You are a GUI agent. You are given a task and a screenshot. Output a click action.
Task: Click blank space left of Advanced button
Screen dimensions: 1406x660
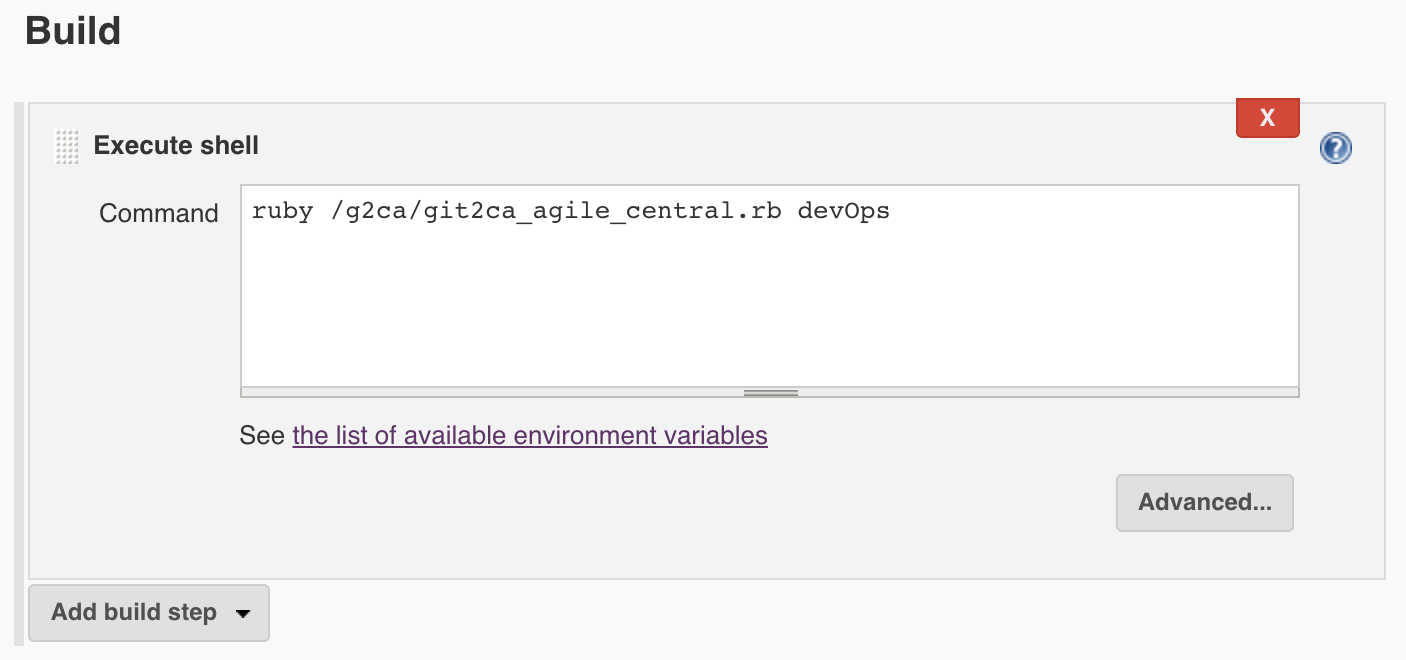(x=700, y=502)
